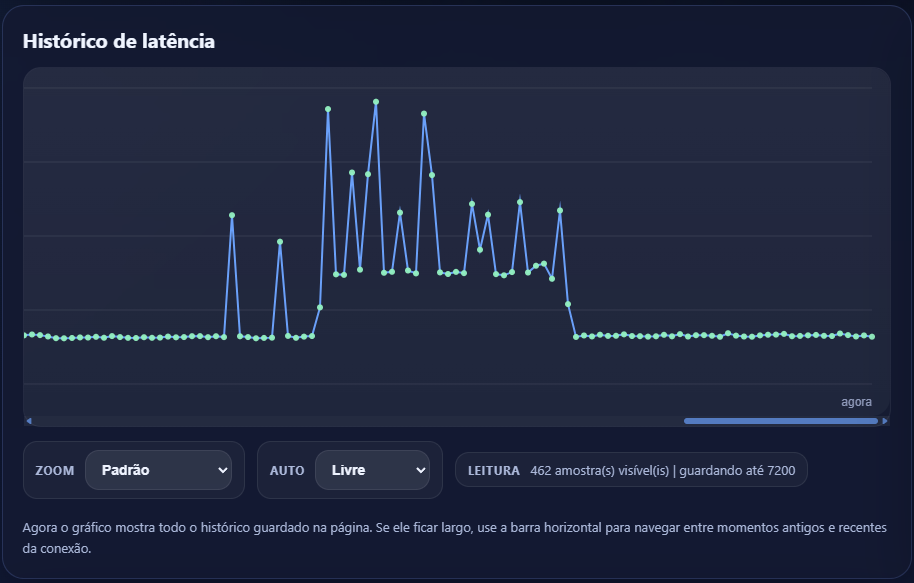Click the highest latency peak data point
Image resolution: width=914 pixels, height=583 pixels.
[x=376, y=102]
